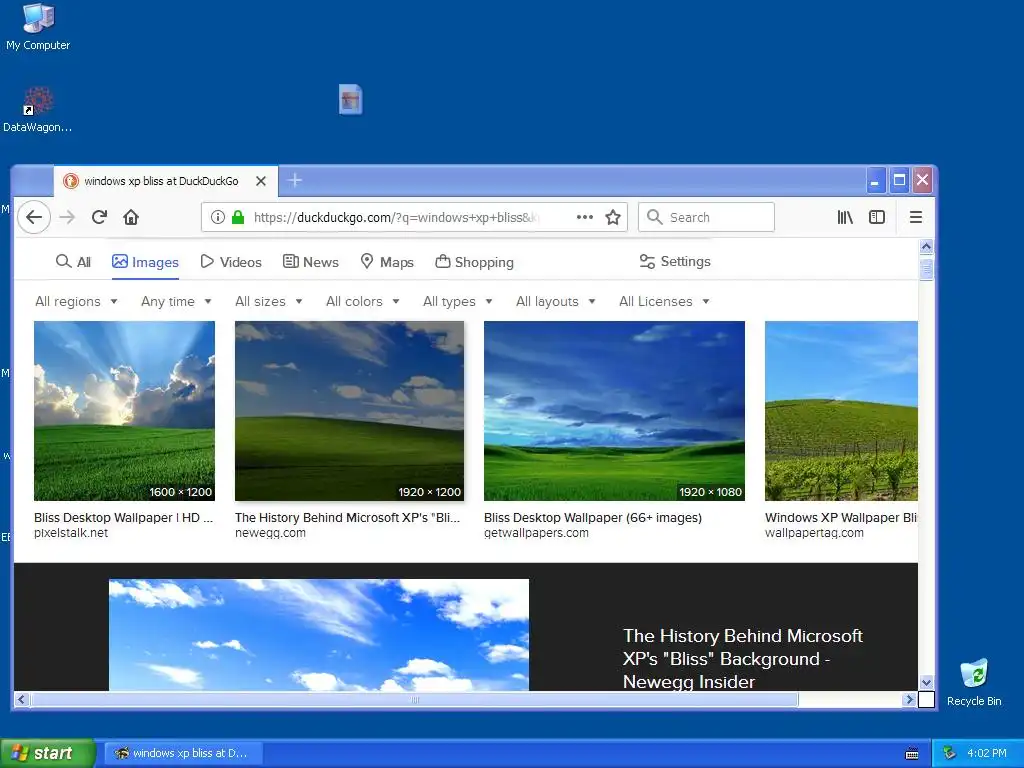This screenshot has height=768, width=1024.
Task: Click pixelstalk.net source text
Action: [71, 533]
